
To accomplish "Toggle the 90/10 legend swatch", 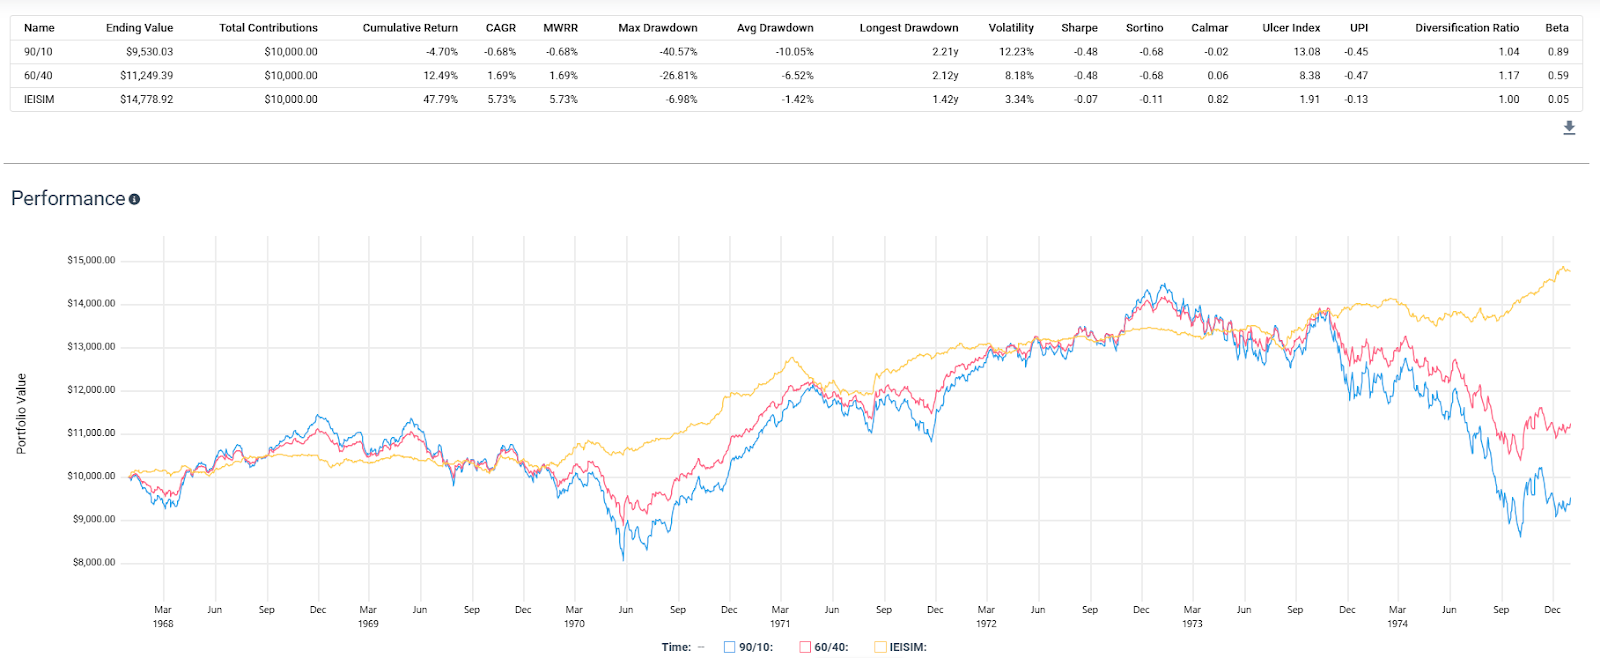I will click(x=729, y=647).
